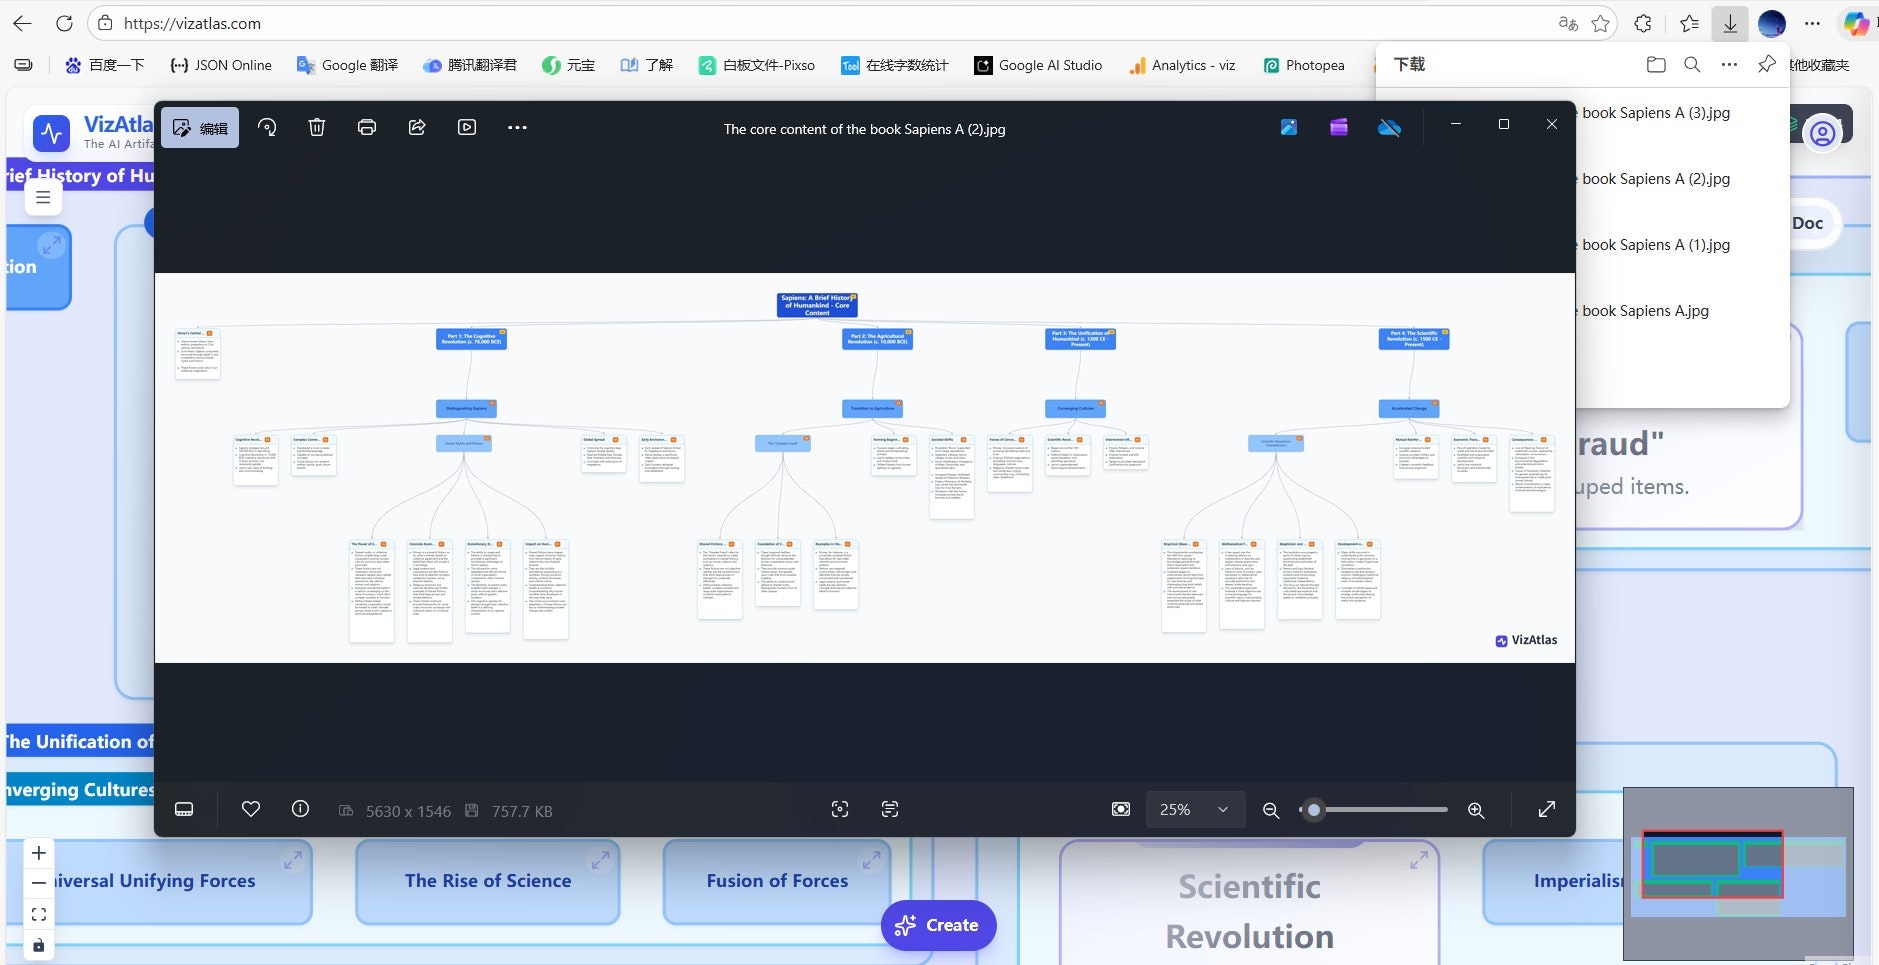Extract text from the image with OCR icon
Screen dimensions: 1879x965
pos(890,809)
